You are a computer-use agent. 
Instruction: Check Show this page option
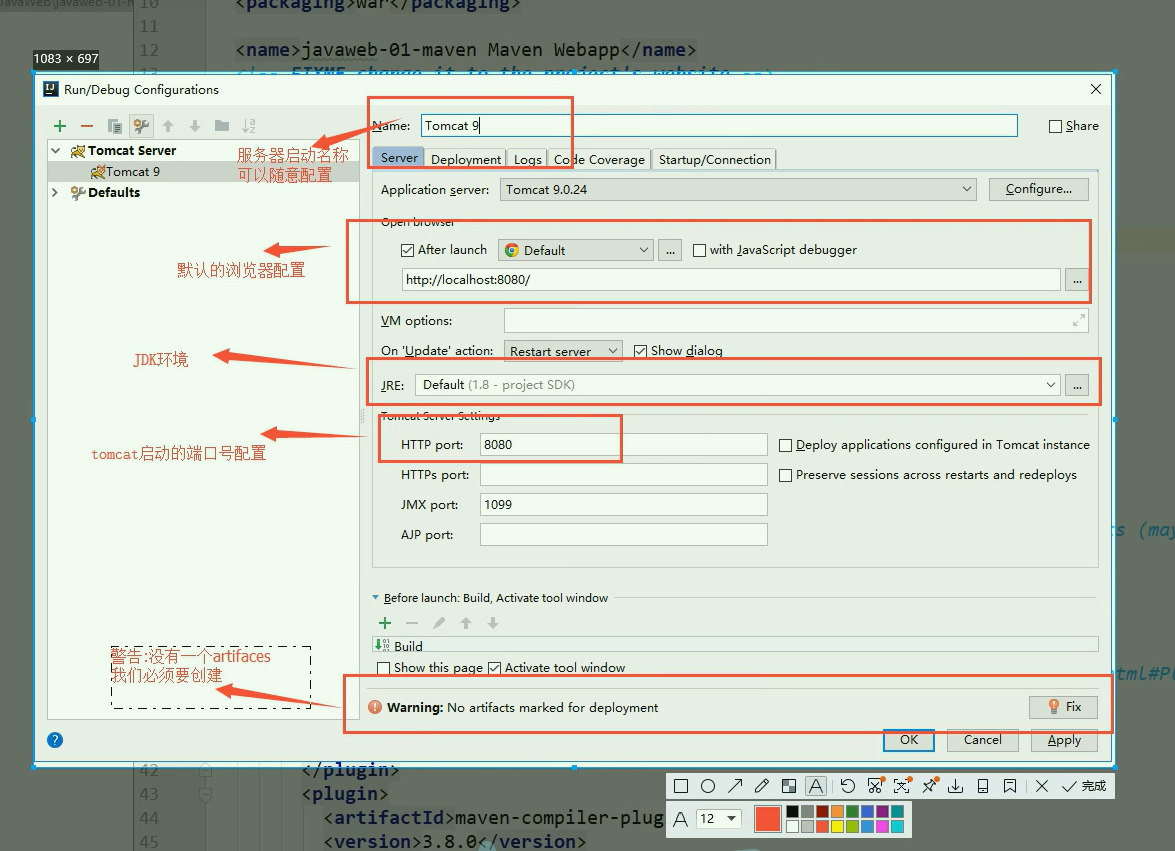[384, 667]
